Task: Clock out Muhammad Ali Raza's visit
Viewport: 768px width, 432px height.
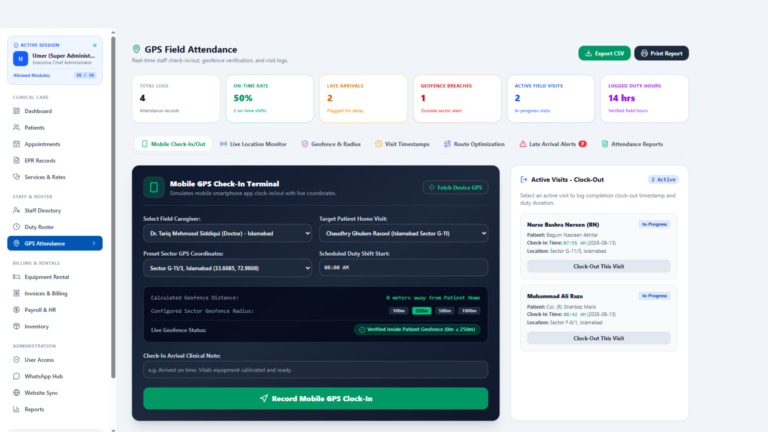Action: pyautogui.click(x=599, y=338)
